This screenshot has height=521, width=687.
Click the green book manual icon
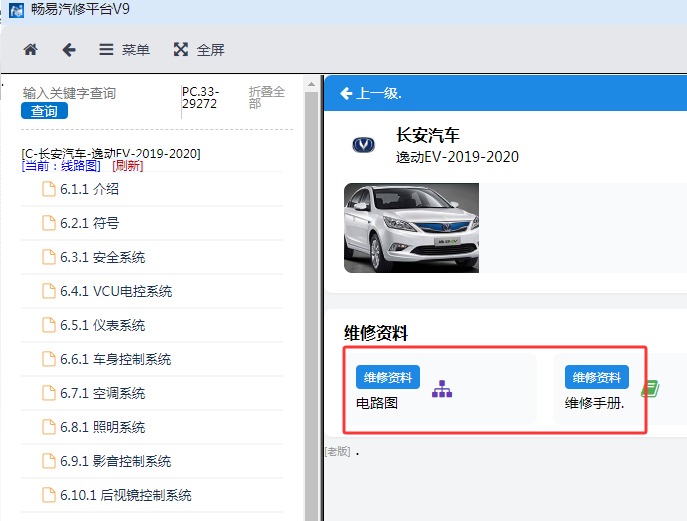[650, 389]
